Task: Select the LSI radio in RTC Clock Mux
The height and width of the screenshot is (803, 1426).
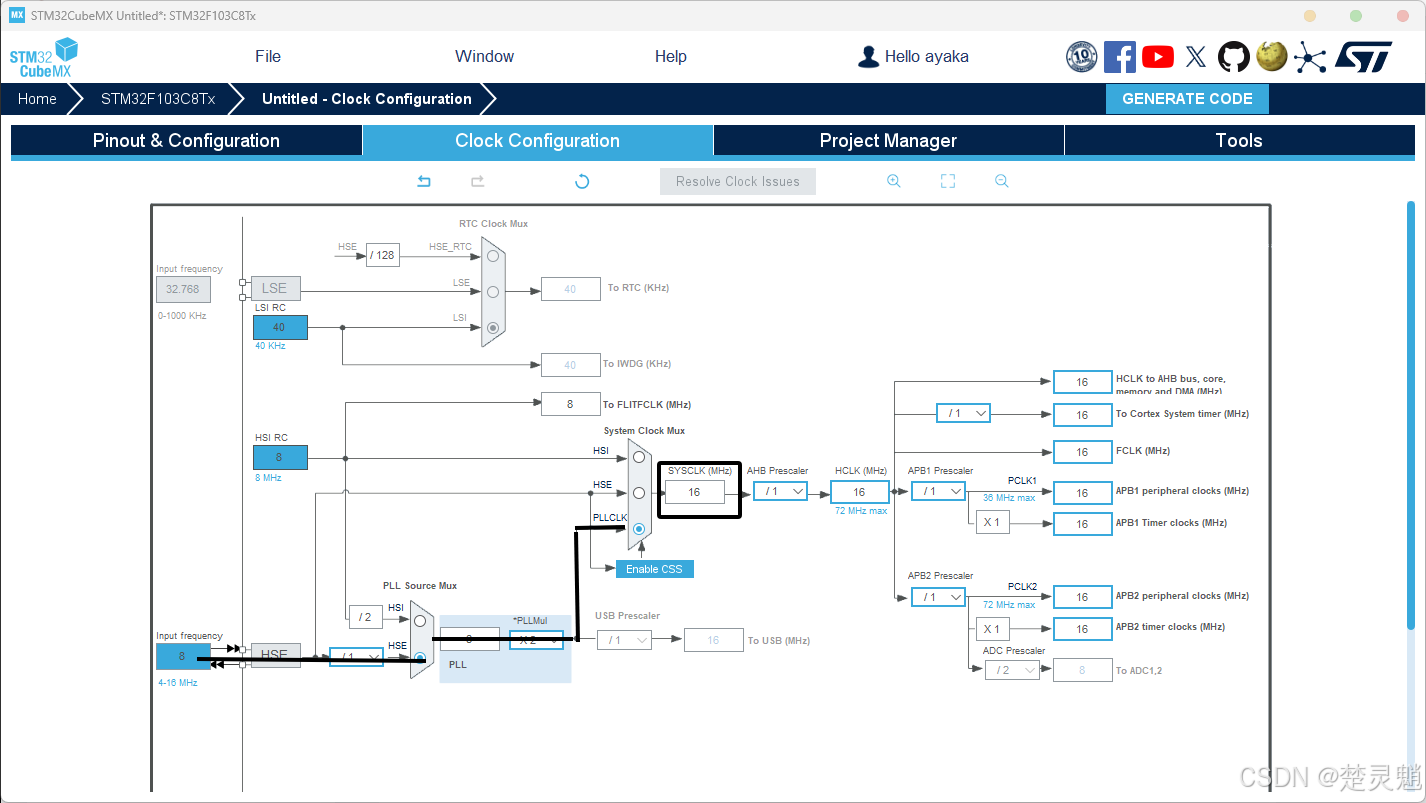Action: (492, 327)
